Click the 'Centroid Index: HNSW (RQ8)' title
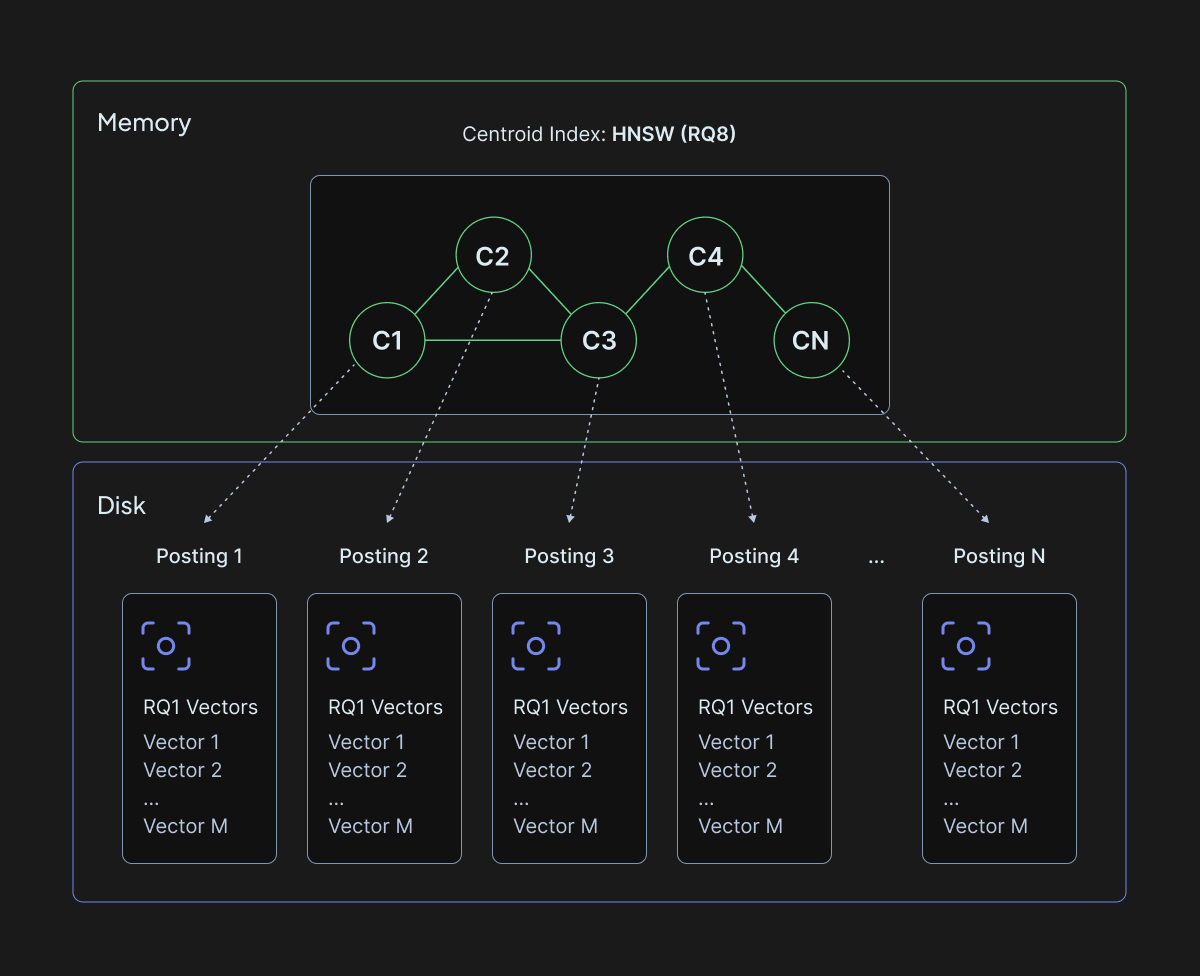The image size is (1200, 976). (599, 134)
